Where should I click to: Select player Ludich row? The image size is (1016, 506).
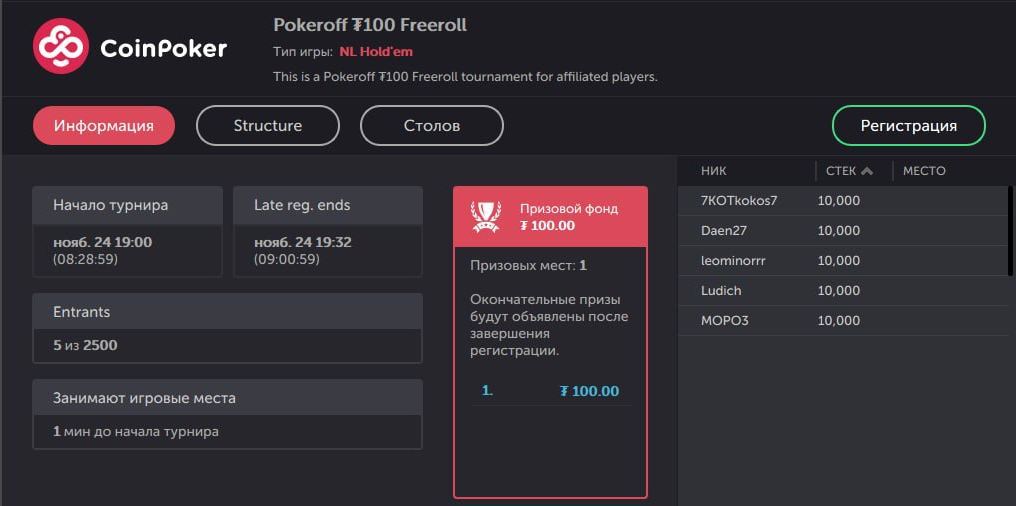click(722, 291)
